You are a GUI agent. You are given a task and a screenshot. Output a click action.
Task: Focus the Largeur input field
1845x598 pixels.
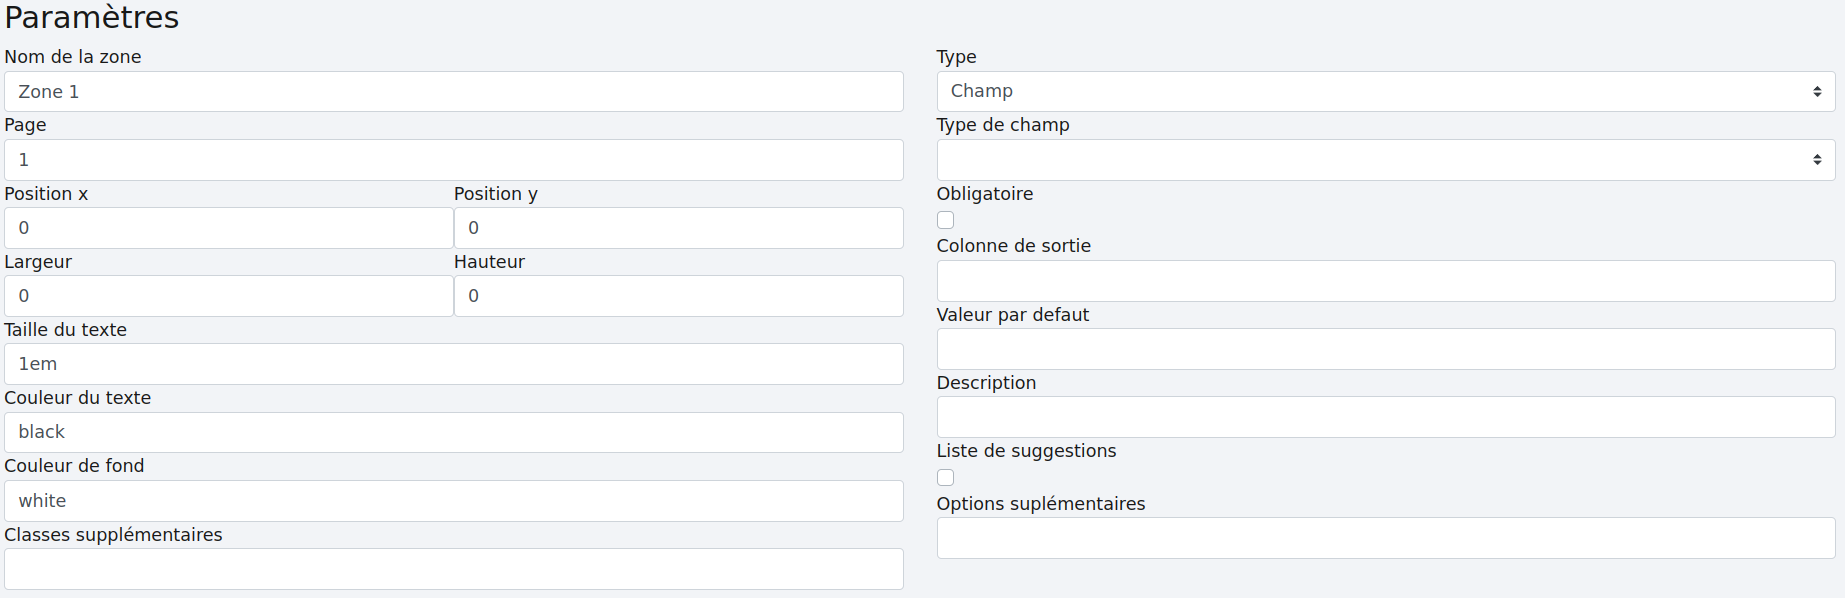tap(228, 296)
